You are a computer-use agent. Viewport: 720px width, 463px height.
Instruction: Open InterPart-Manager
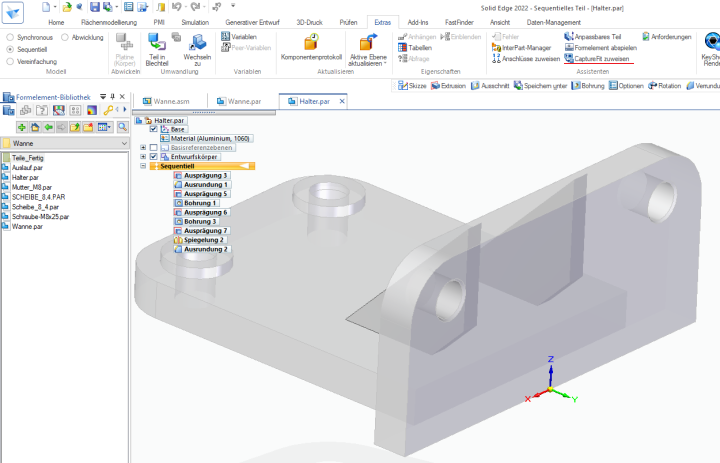(521, 48)
